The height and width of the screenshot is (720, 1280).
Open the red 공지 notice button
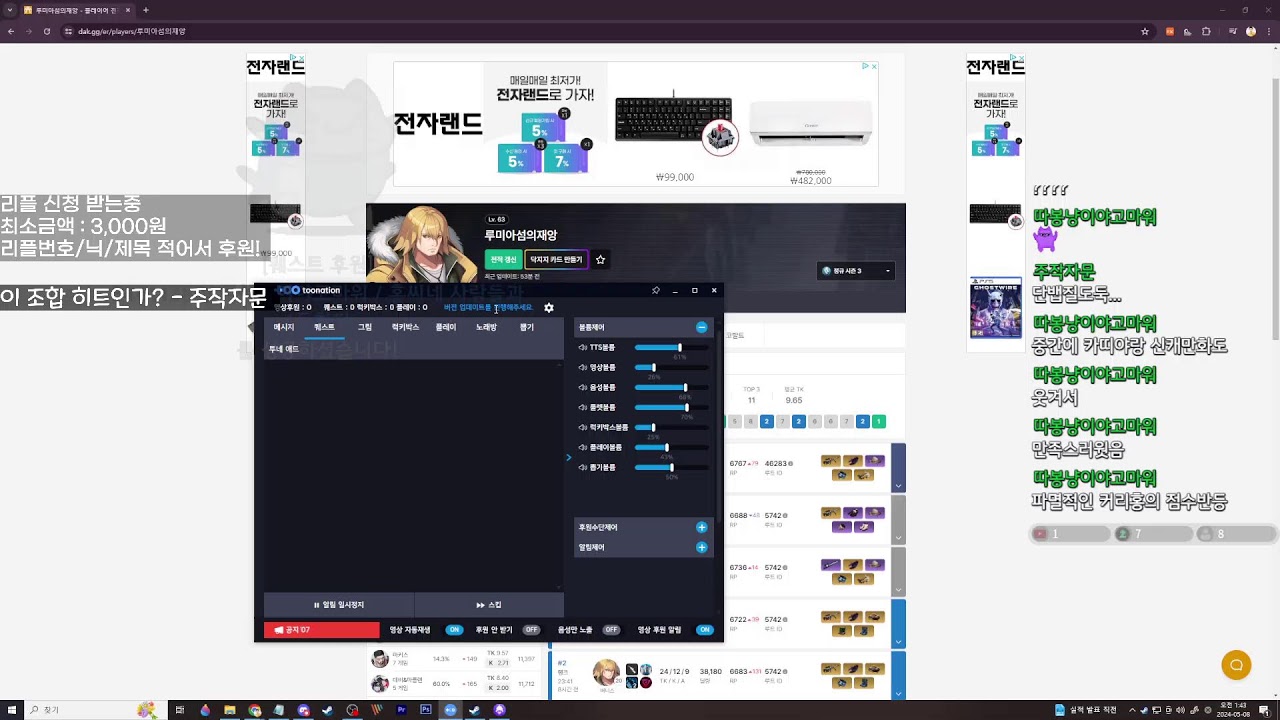322,630
